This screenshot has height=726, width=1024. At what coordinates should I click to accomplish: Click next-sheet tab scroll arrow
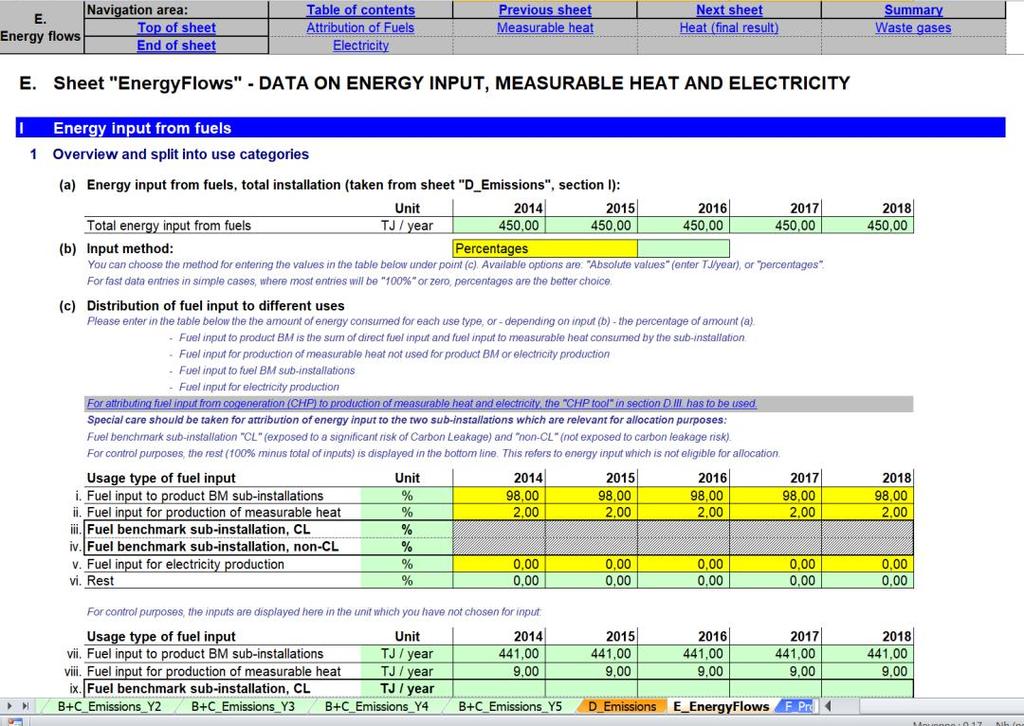coord(10,706)
